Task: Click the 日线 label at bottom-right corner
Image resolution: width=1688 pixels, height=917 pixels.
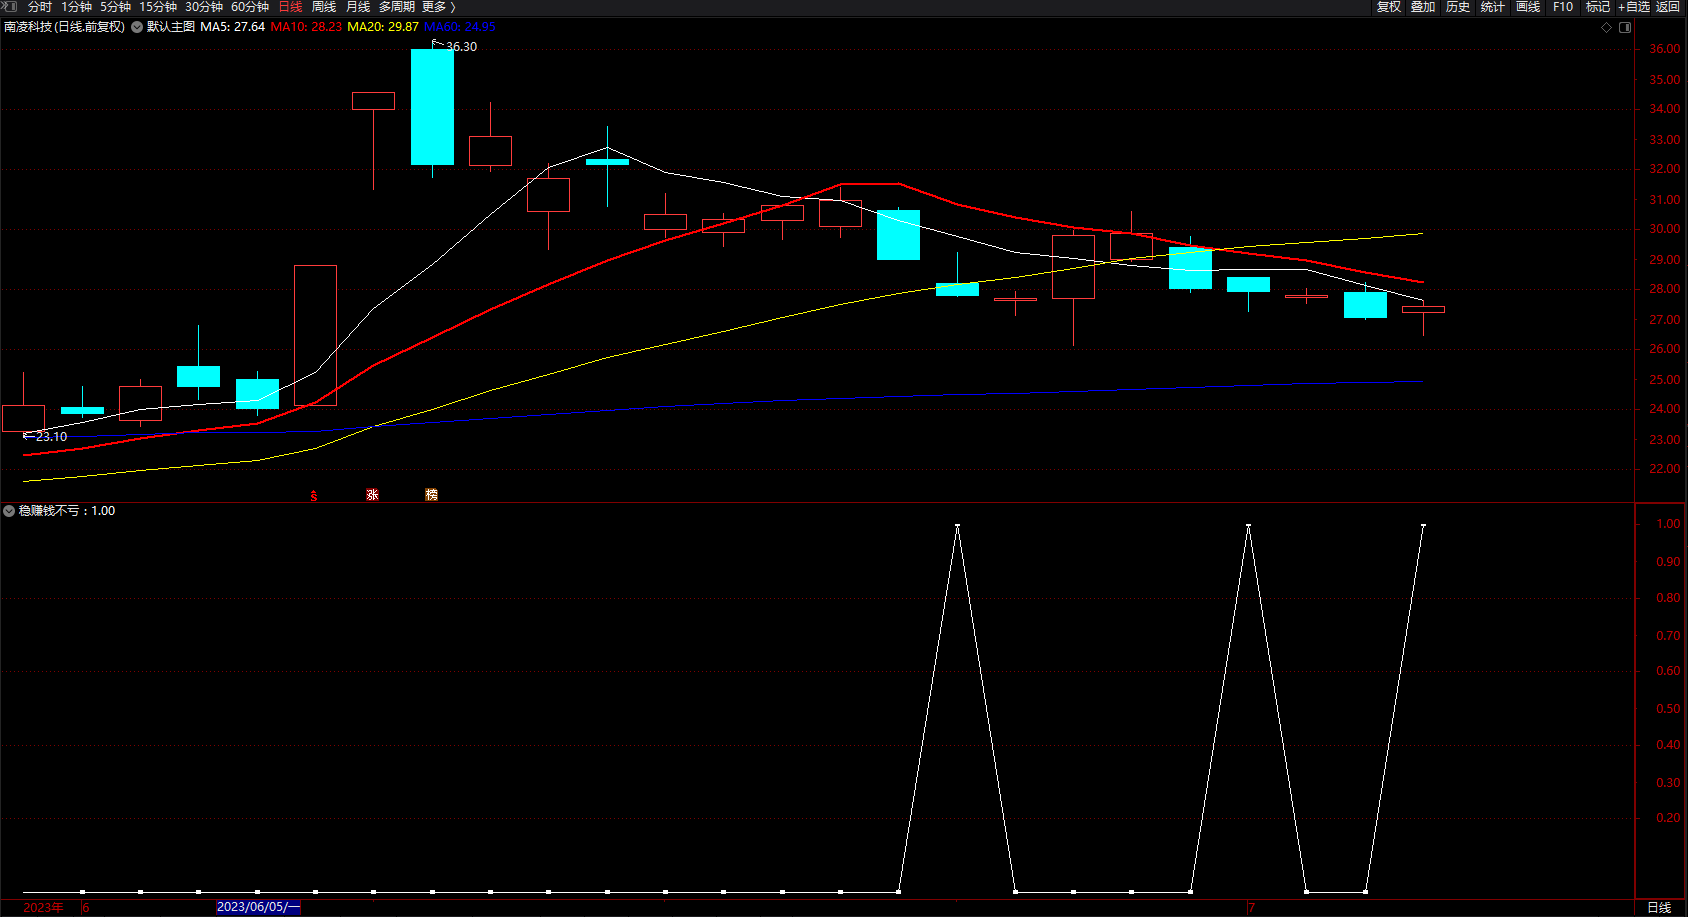Action: tap(1659, 908)
